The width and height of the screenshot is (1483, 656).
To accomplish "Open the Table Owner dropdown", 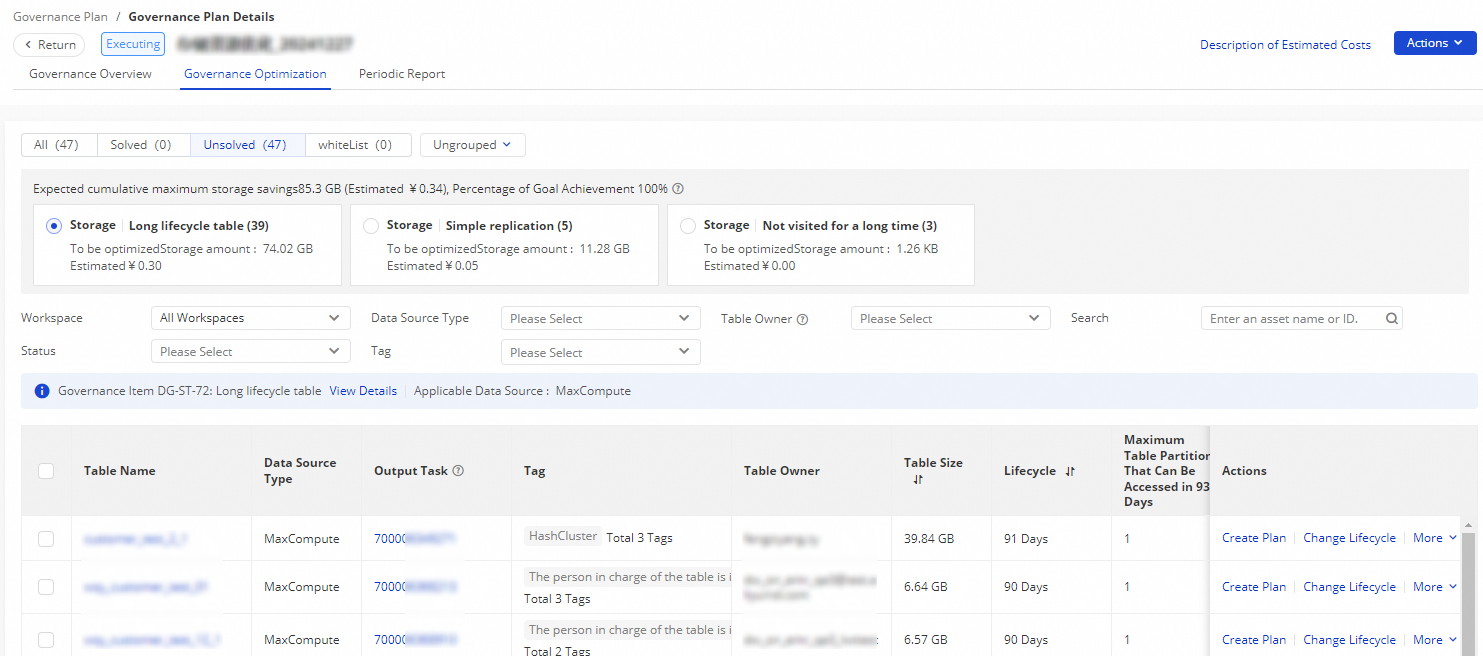I will tap(951, 318).
